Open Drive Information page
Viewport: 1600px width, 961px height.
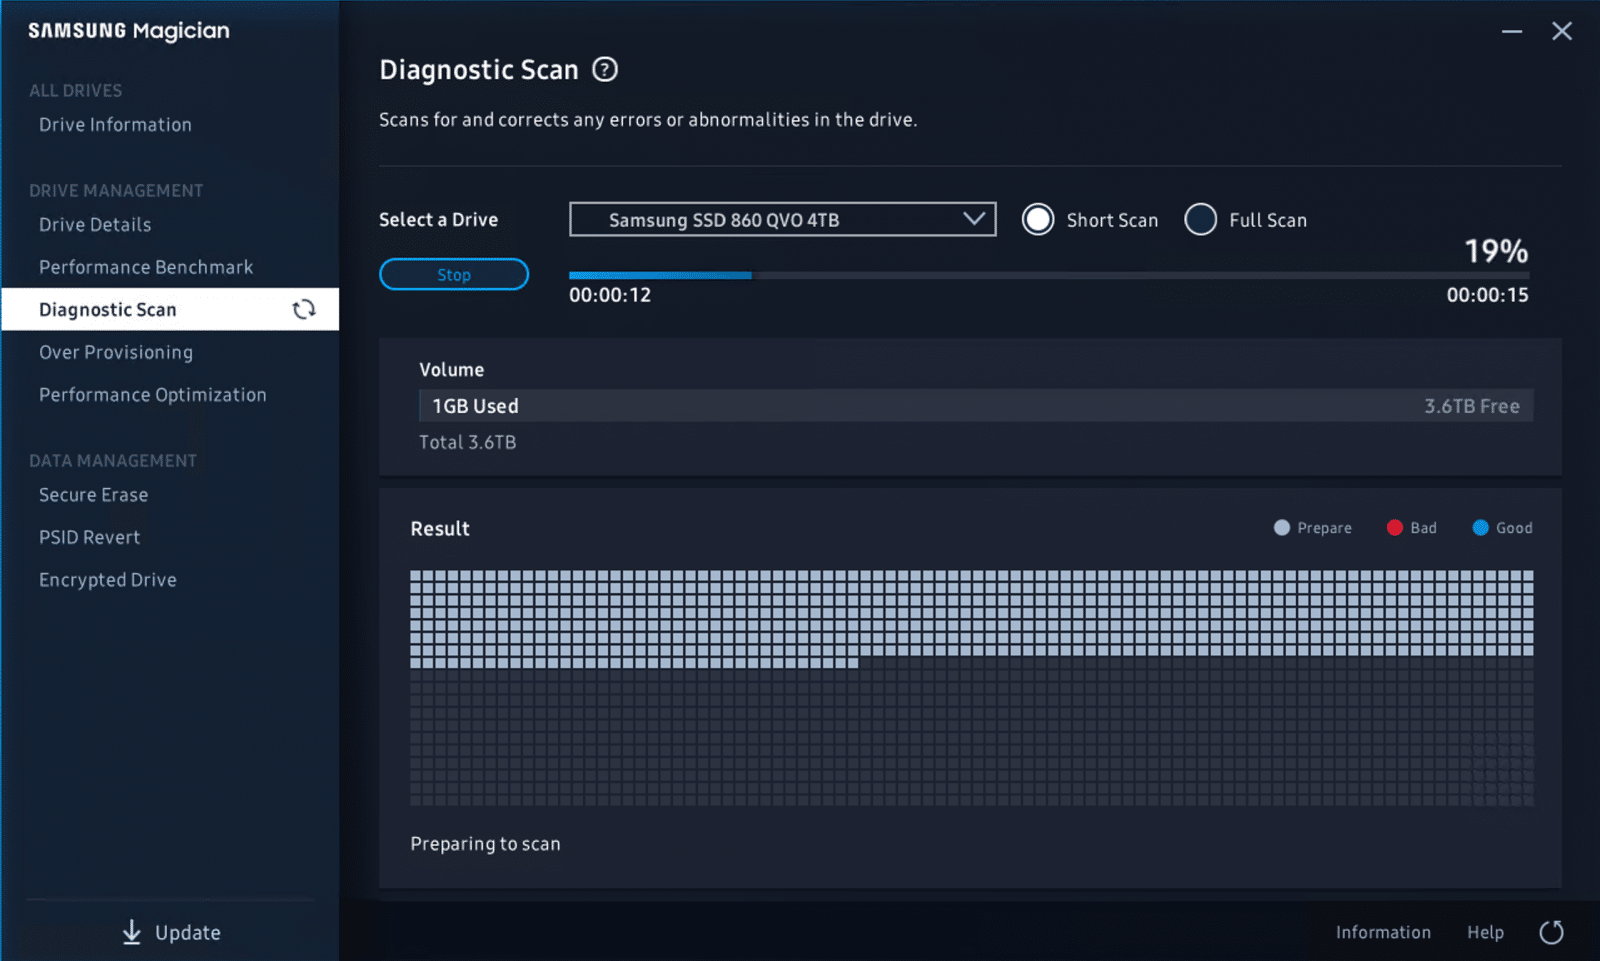115,125
